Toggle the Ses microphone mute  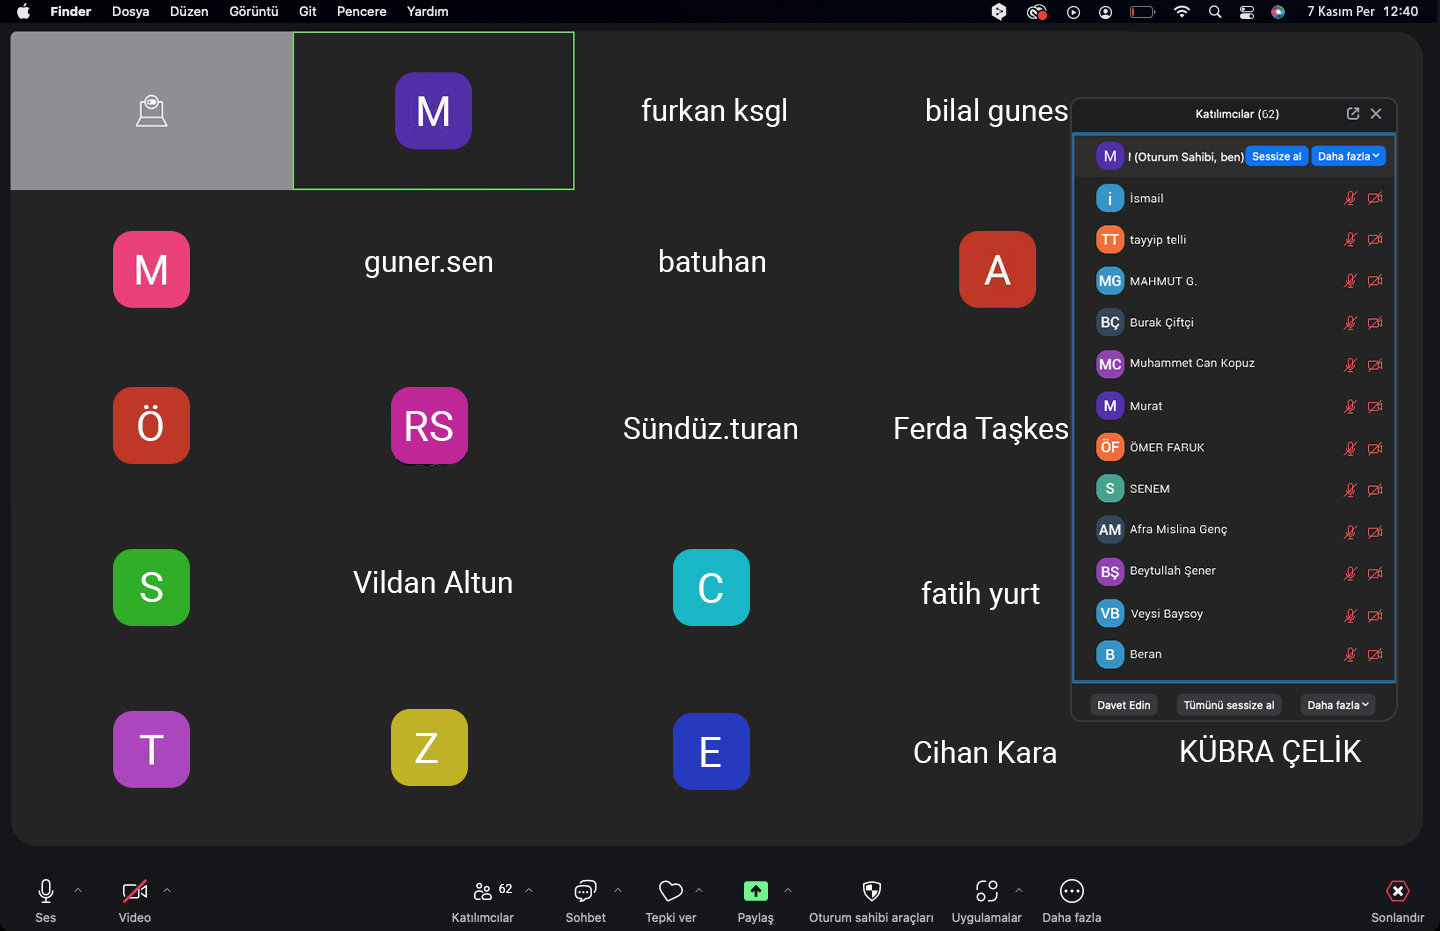click(46, 891)
